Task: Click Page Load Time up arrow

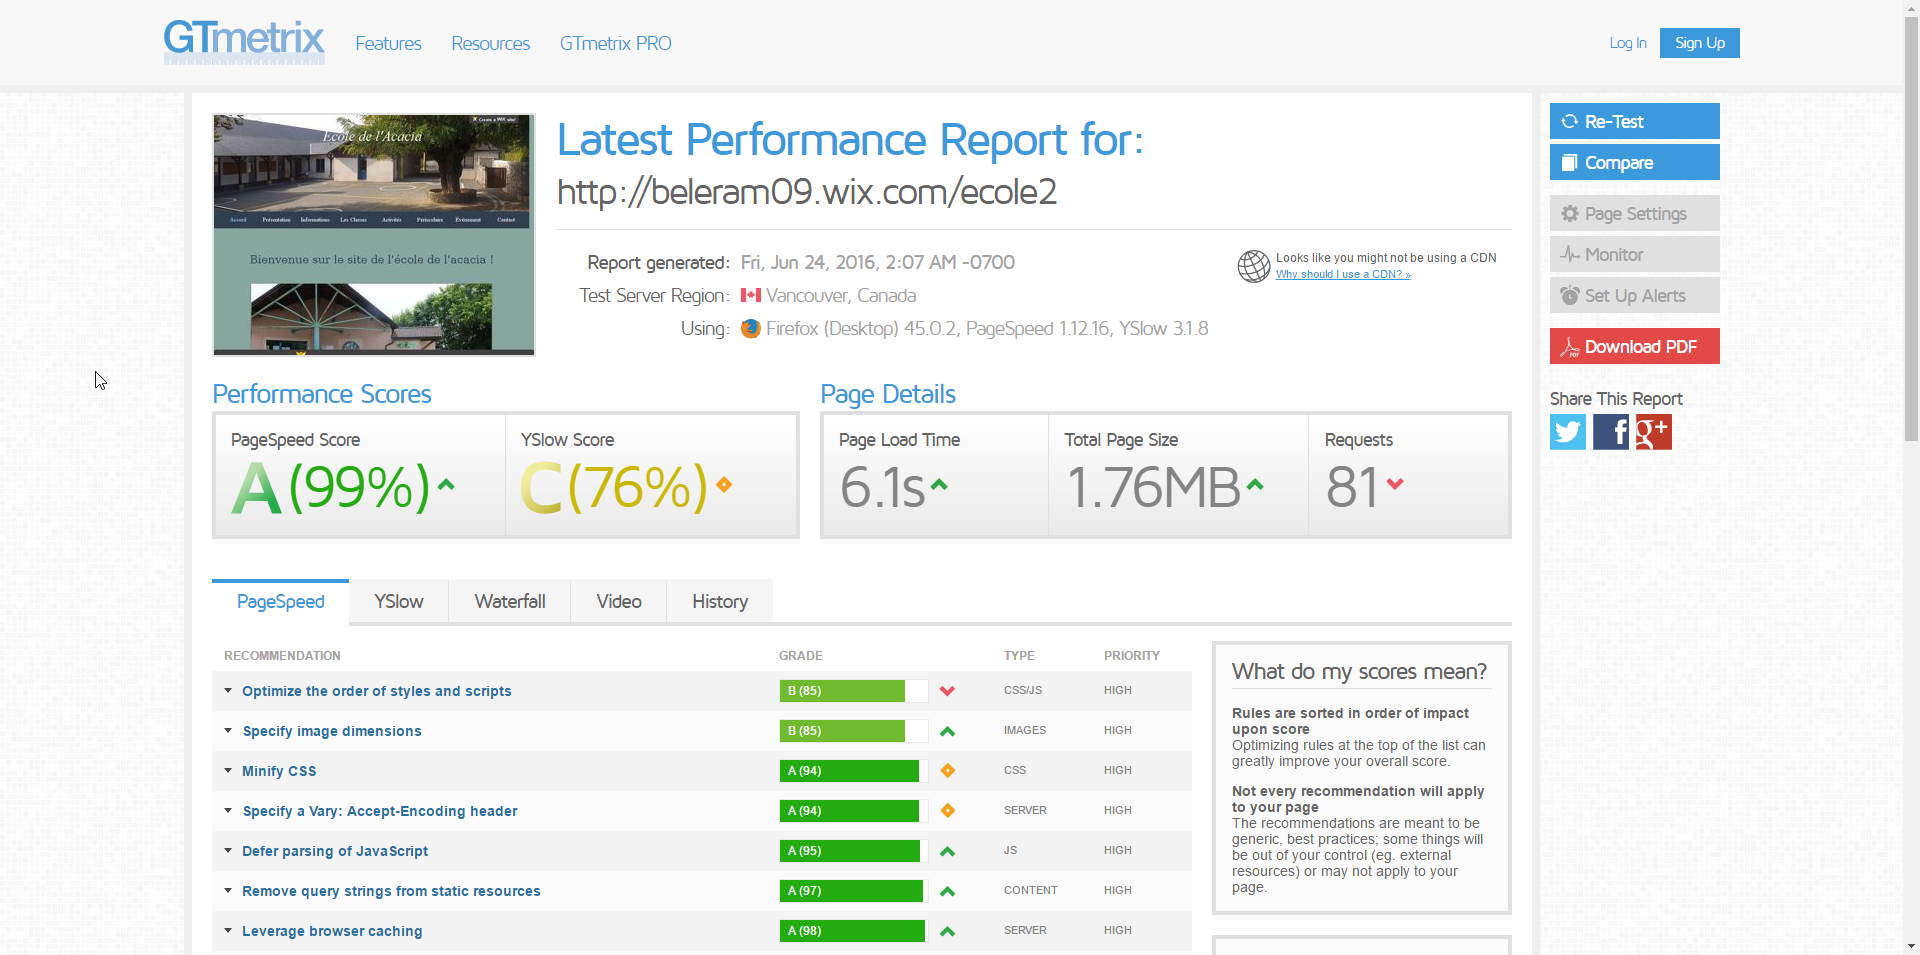Action: pos(939,485)
